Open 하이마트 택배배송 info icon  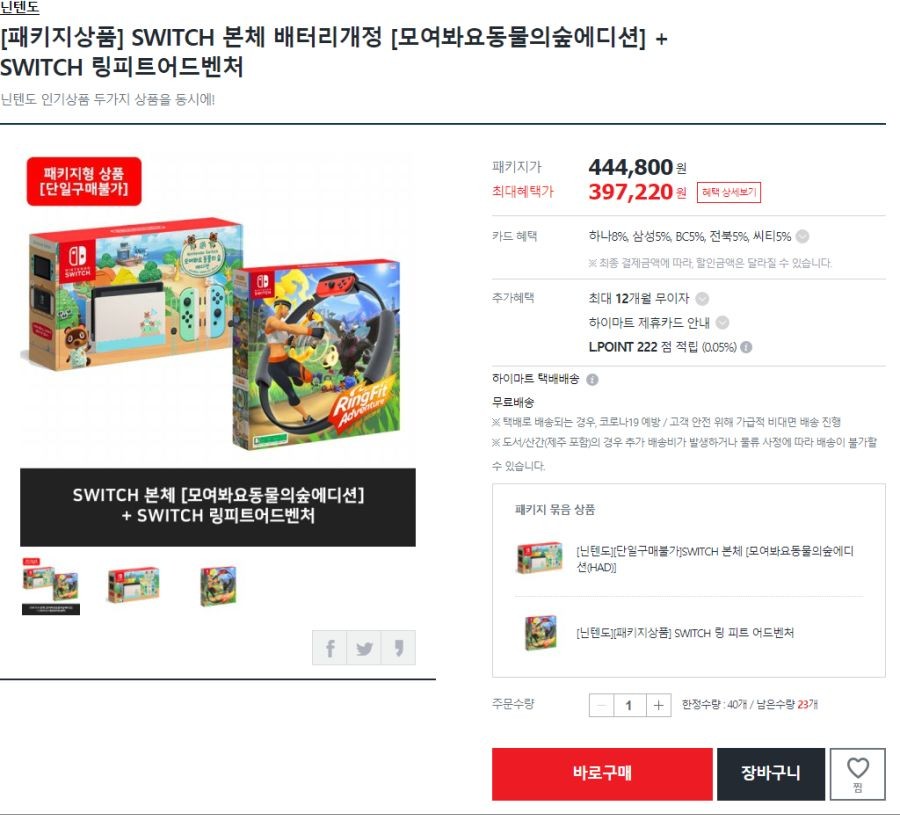[592, 379]
